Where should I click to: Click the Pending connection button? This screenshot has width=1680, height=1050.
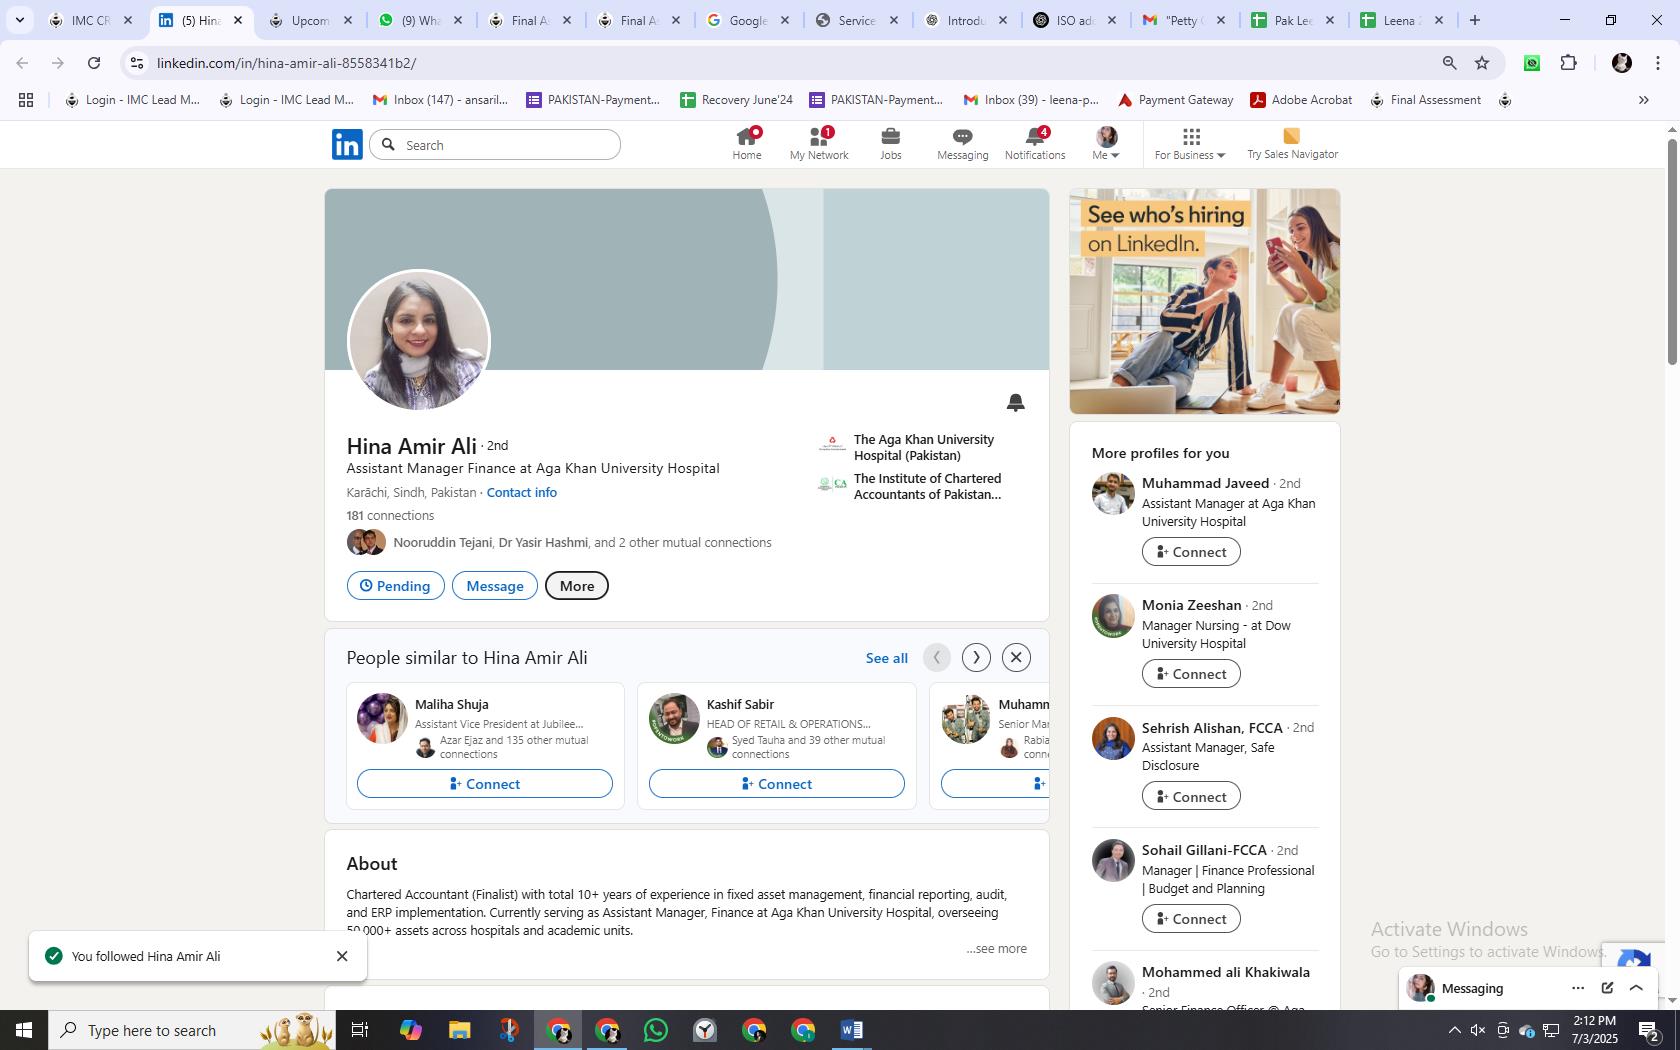pos(395,586)
